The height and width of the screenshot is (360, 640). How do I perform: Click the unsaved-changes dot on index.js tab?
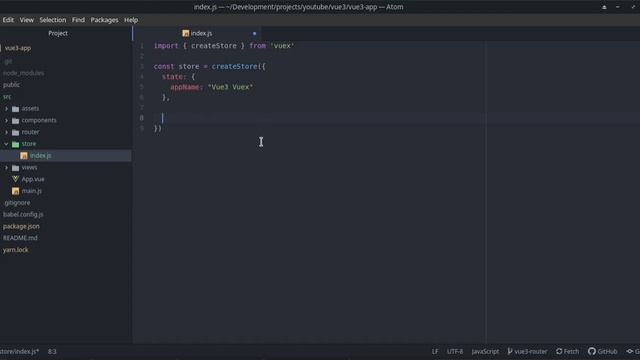(254, 33)
